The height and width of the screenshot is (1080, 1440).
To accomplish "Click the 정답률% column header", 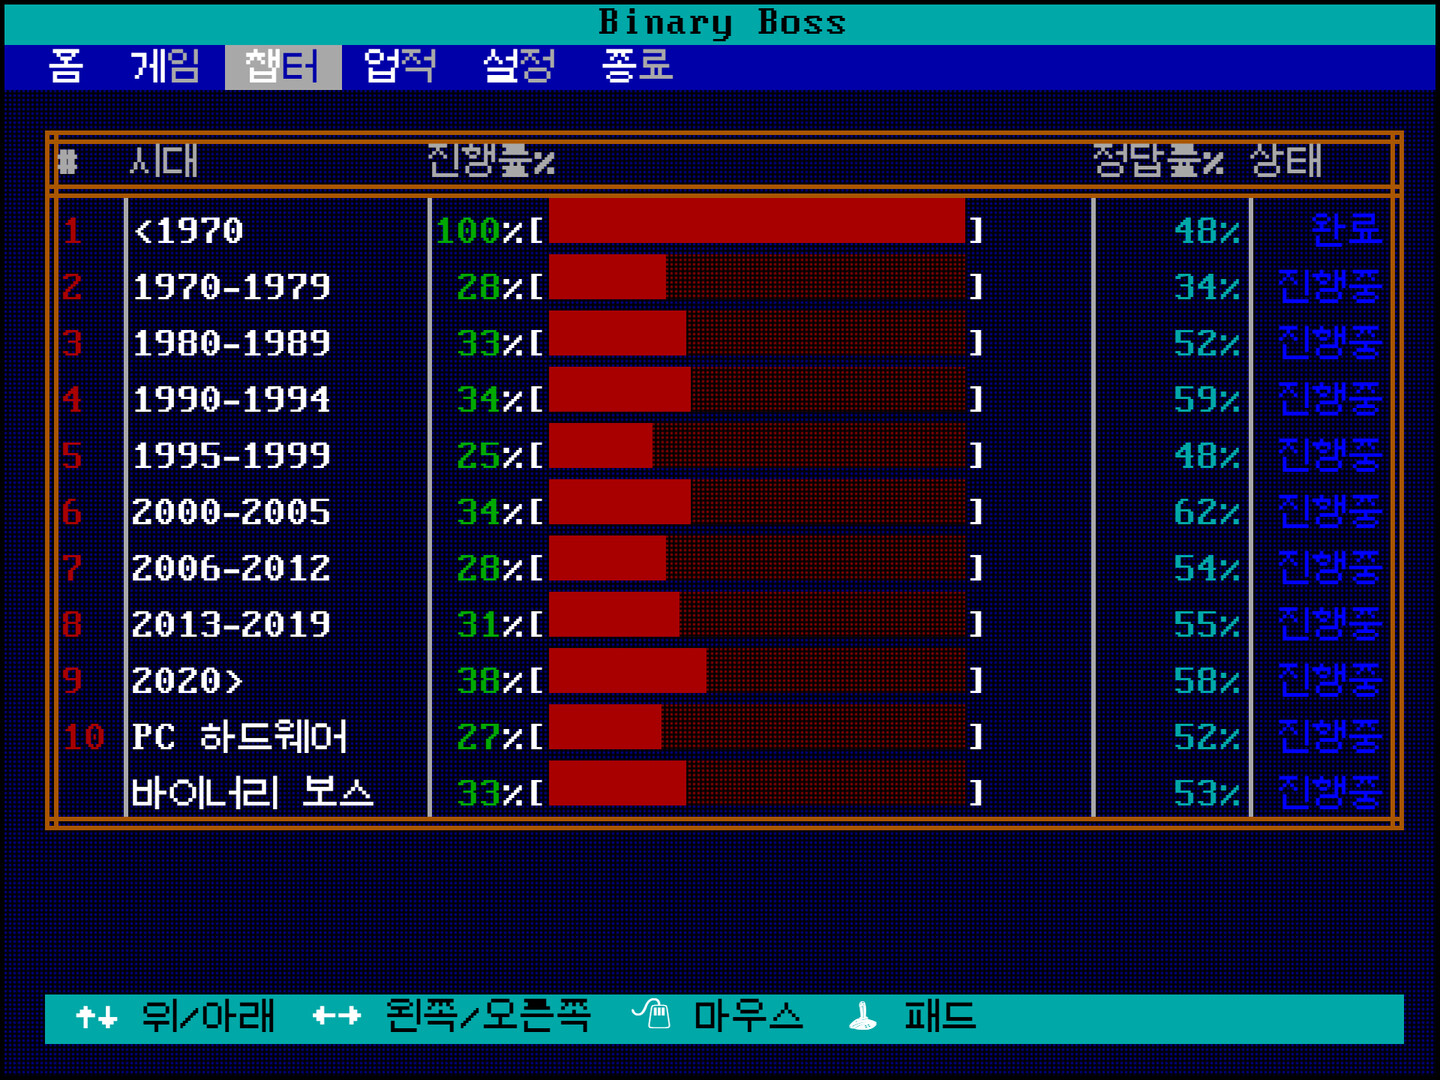I will pos(1158,161).
